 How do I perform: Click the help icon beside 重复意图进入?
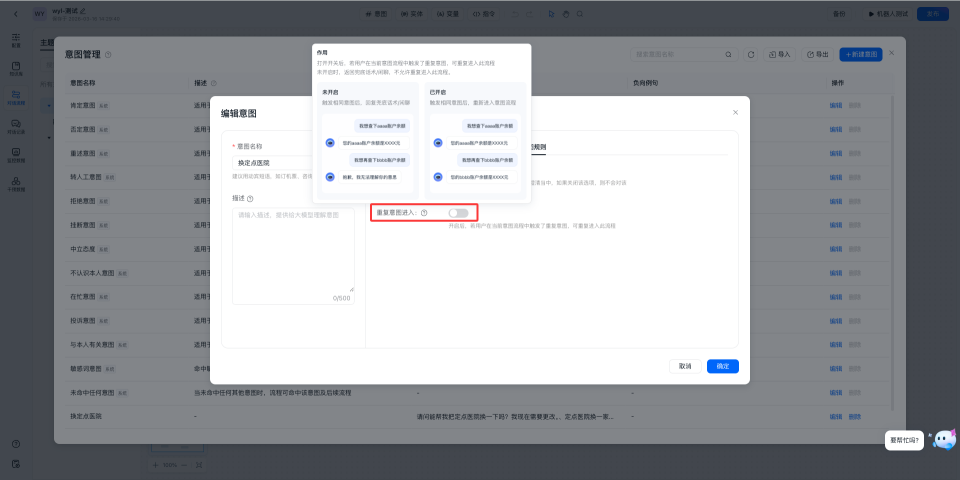pos(424,213)
